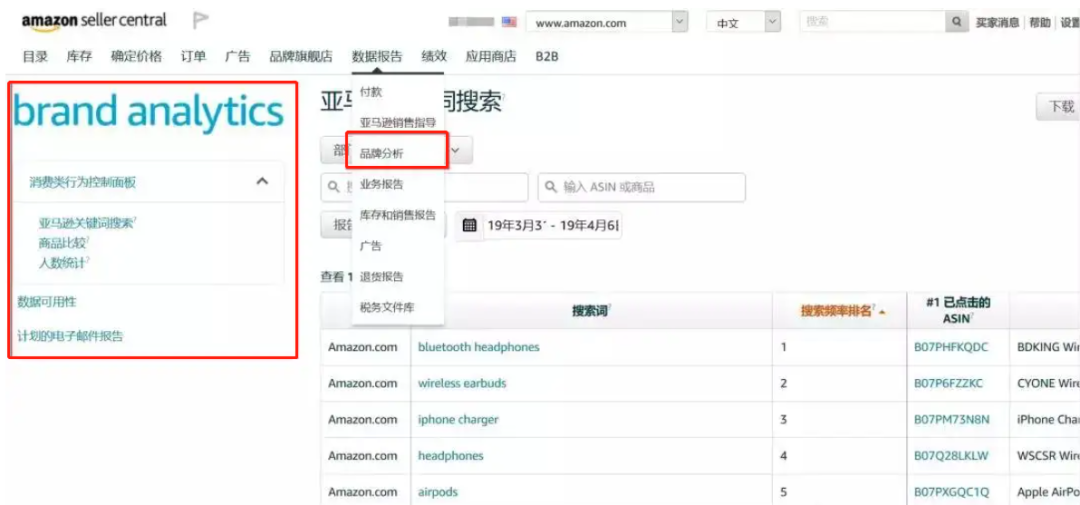Open the 应用商店 menu

click(x=490, y=56)
